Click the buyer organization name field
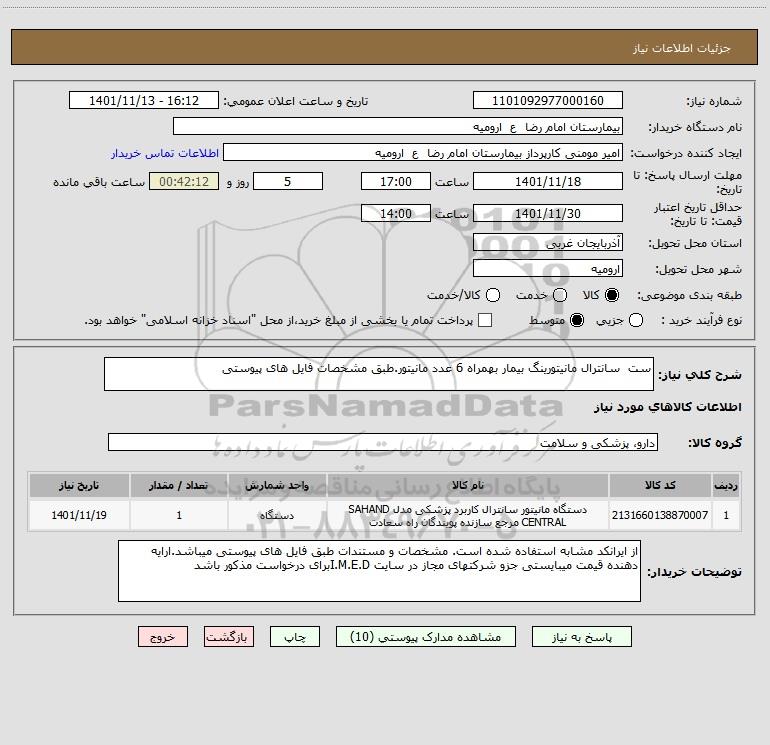The height and width of the screenshot is (745, 770). [x=398, y=127]
